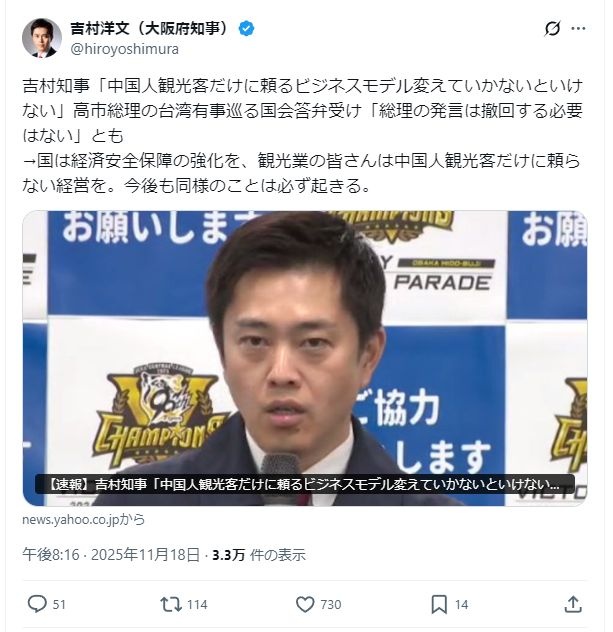The height and width of the screenshot is (632, 613).
Task: Click the 【速報】 headline caption overlay
Action: tap(305, 484)
